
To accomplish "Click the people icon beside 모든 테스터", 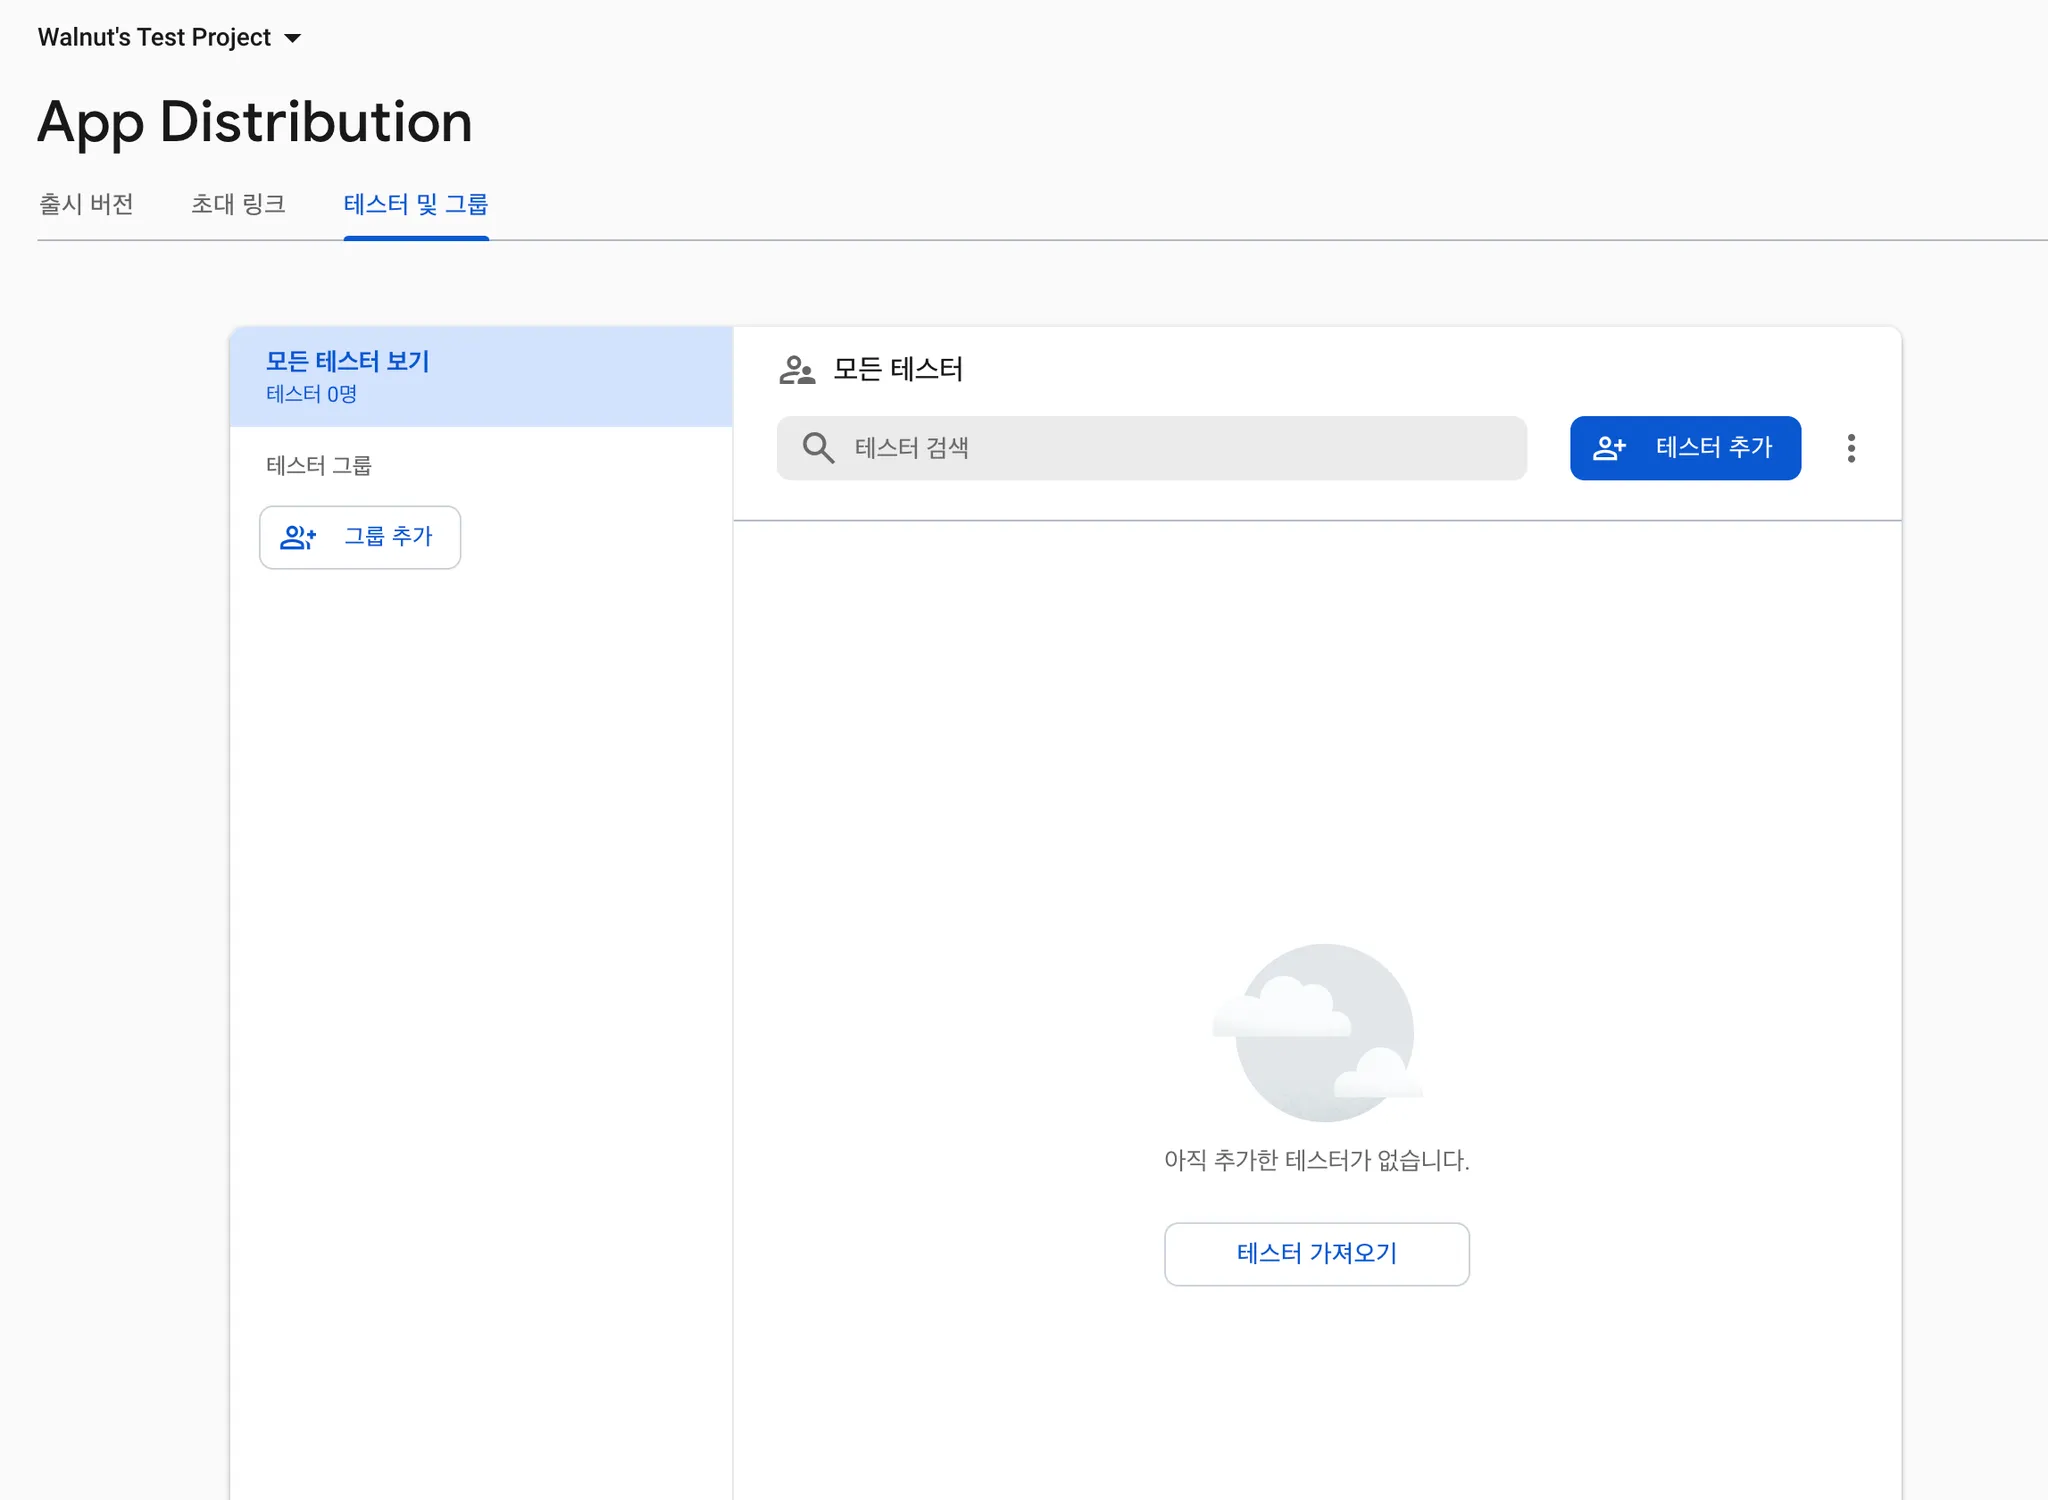I will click(x=797, y=370).
